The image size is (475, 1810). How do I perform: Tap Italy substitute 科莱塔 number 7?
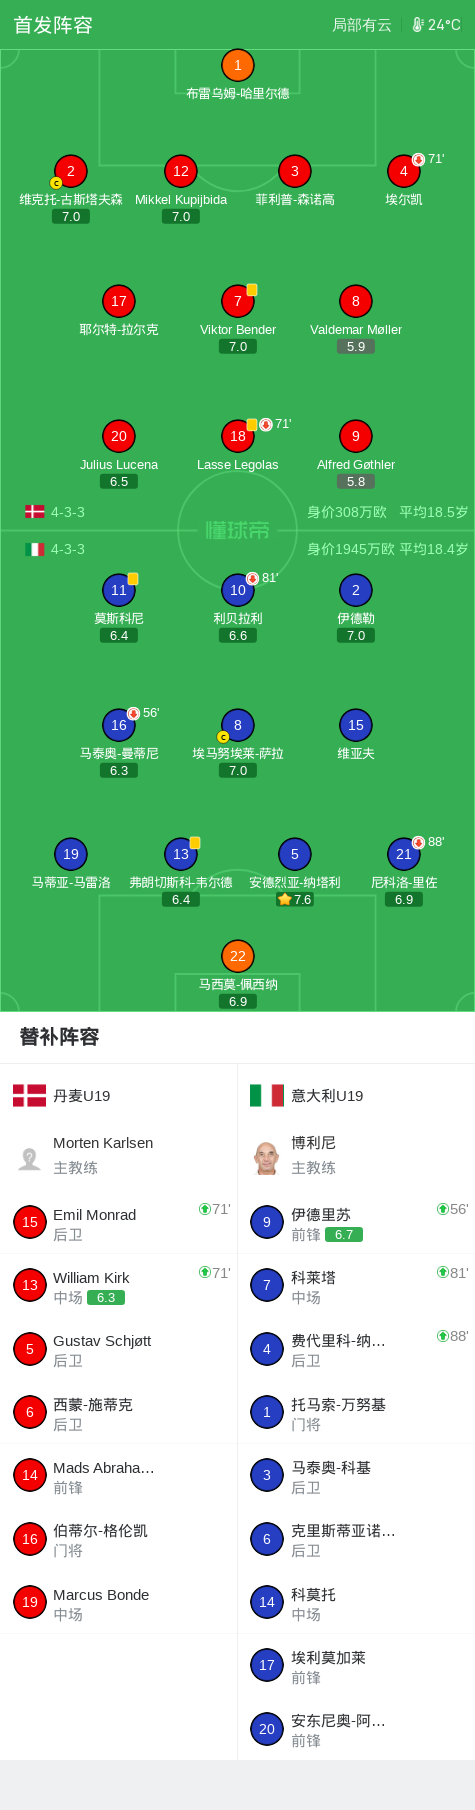coord(356,1286)
